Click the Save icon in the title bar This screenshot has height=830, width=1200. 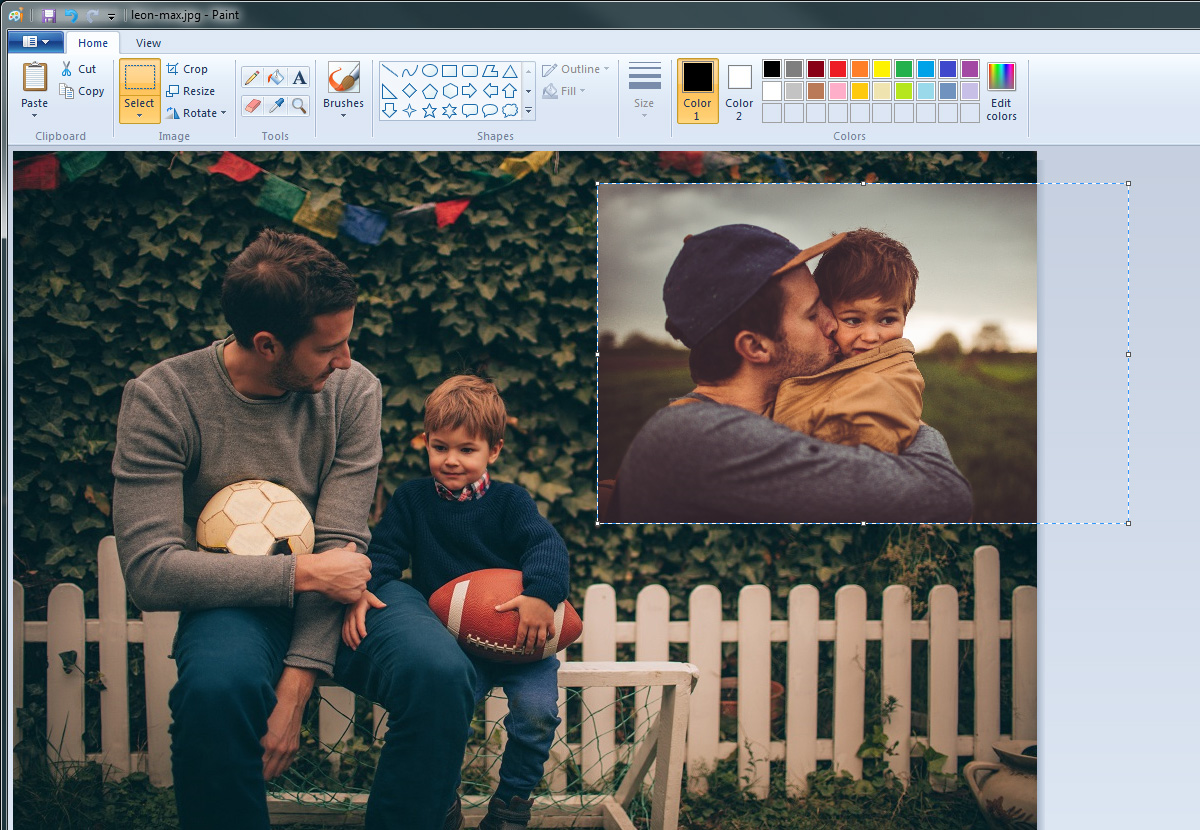(x=48, y=15)
